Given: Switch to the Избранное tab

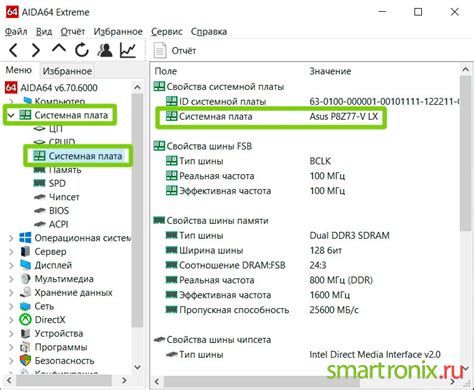Looking at the screenshot, I should point(67,71).
